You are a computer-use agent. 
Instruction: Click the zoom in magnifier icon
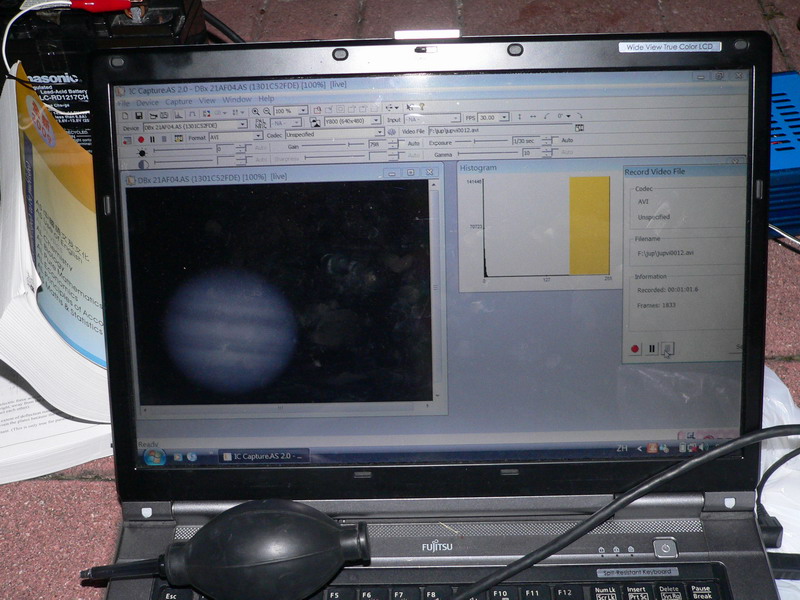coord(254,111)
